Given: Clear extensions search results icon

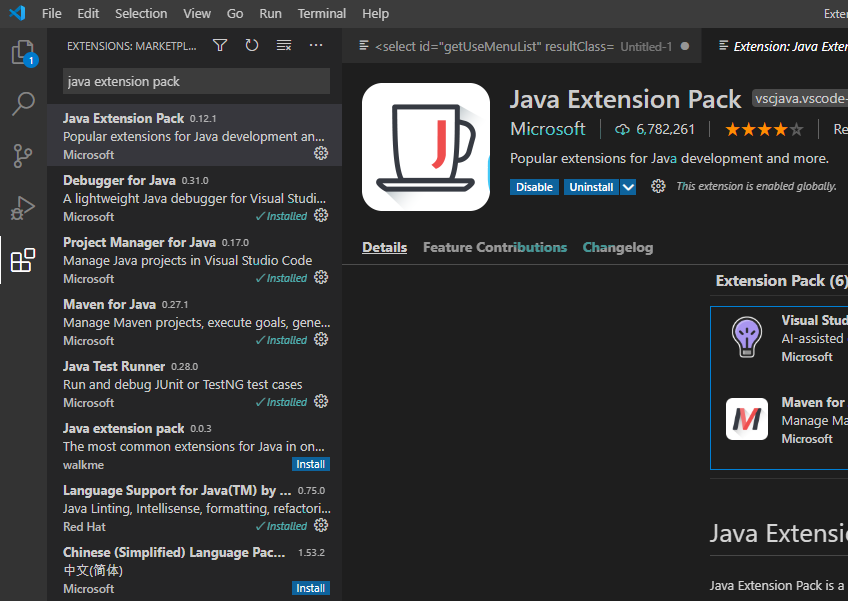Looking at the screenshot, I should tap(284, 45).
